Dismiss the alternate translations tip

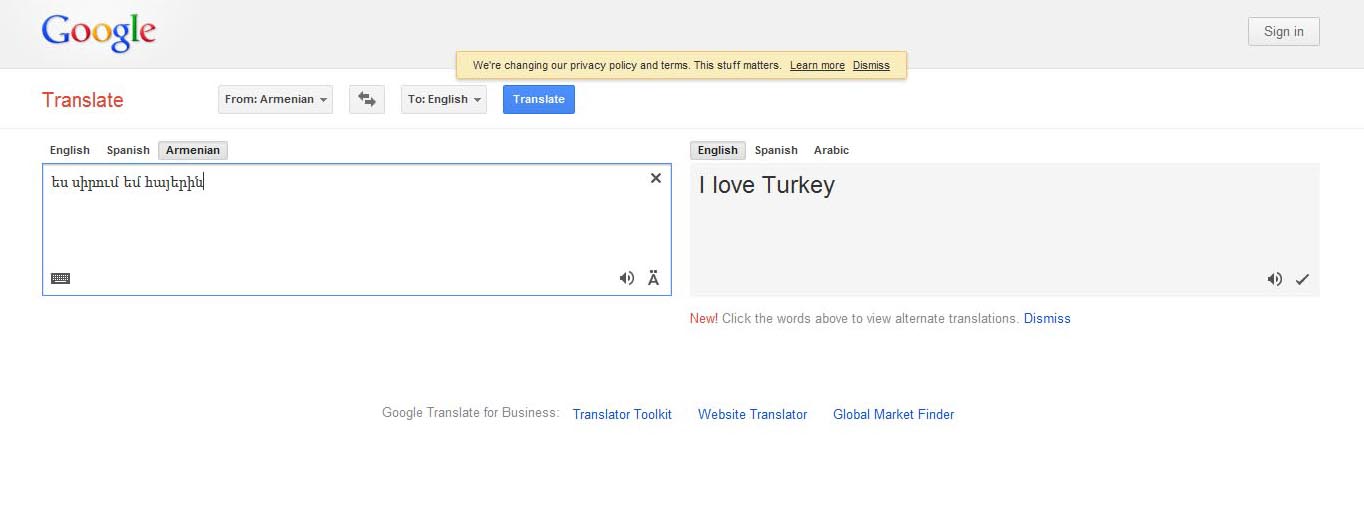pos(1047,319)
